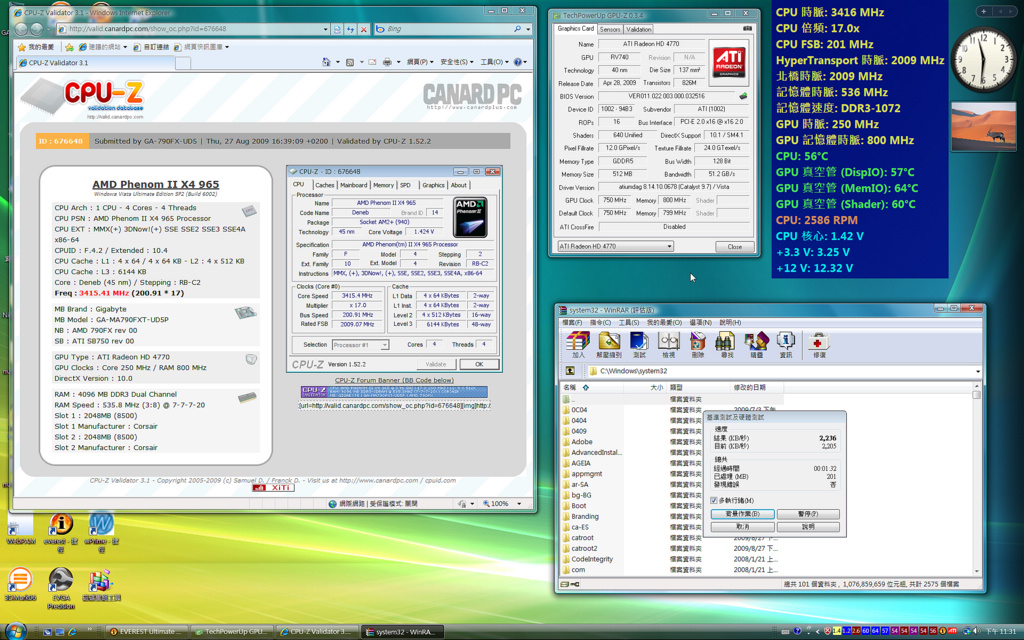Click the EVEREST Ultimate taskbar button
The width and height of the screenshot is (1024, 640).
point(146,632)
